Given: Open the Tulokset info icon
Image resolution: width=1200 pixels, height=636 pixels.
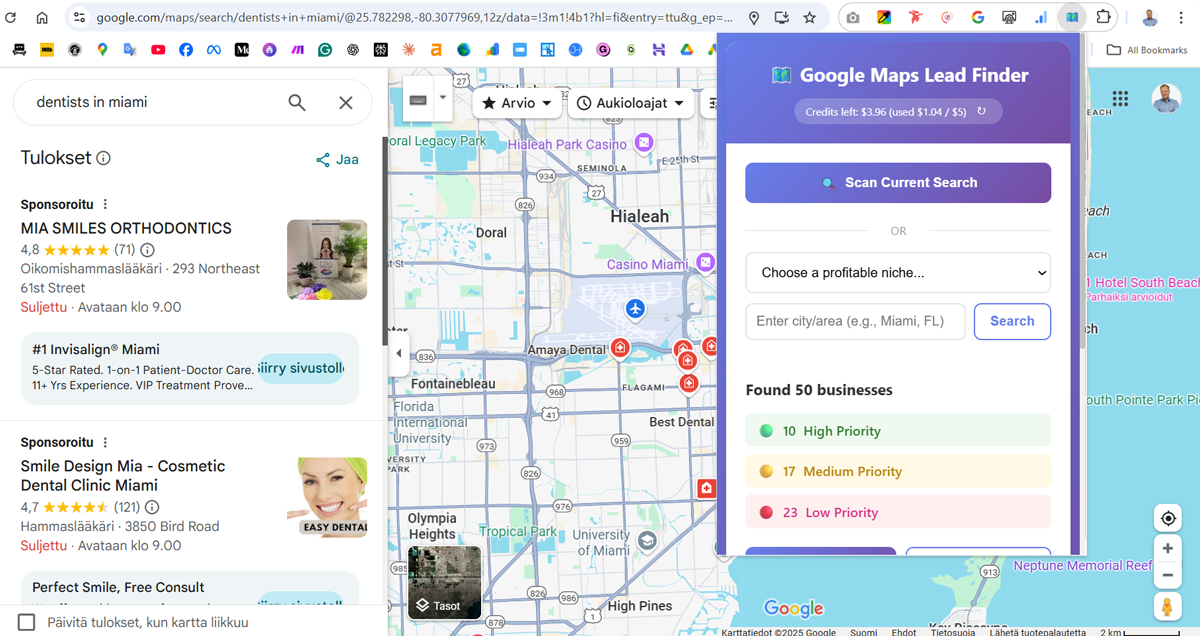Looking at the screenshot, I should [x=103, y=158].
